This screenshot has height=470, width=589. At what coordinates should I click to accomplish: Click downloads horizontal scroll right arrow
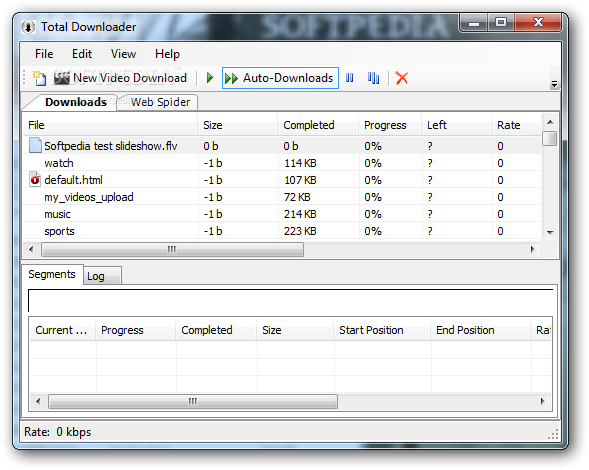pyautogui.click(x=532, y=249)
